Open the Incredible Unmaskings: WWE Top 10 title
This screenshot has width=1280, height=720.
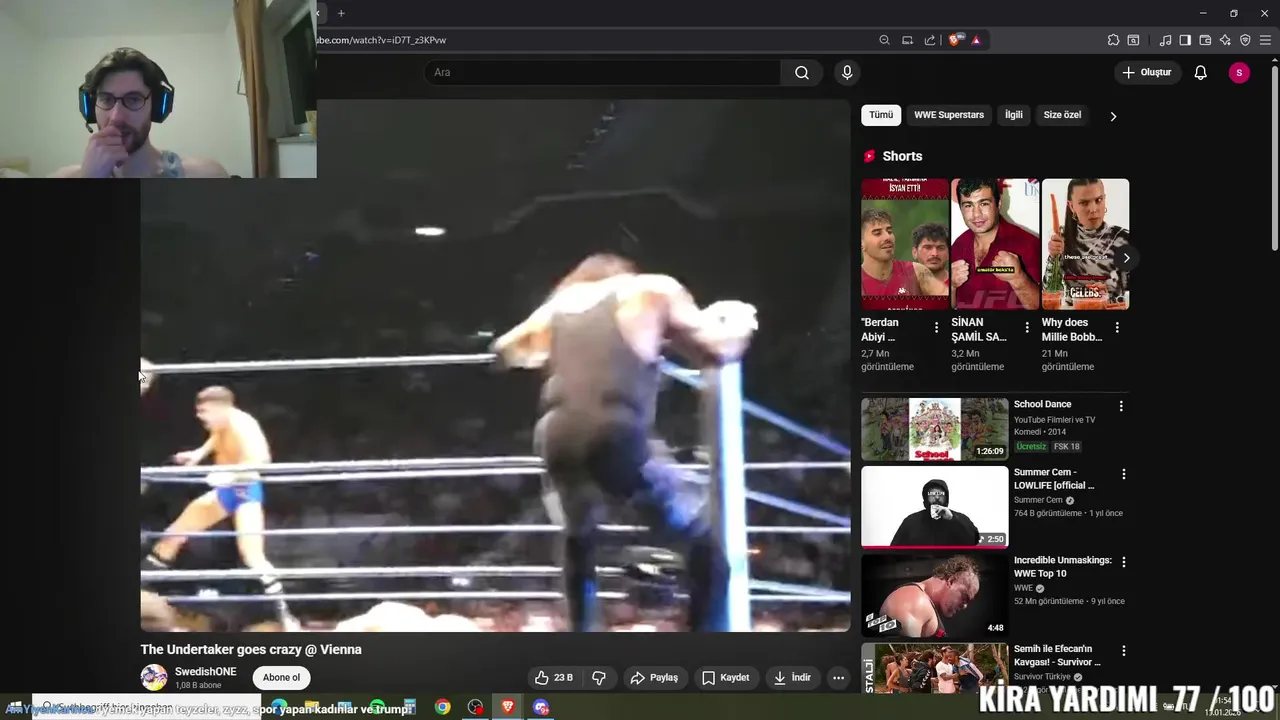(x=1062, y=567)
